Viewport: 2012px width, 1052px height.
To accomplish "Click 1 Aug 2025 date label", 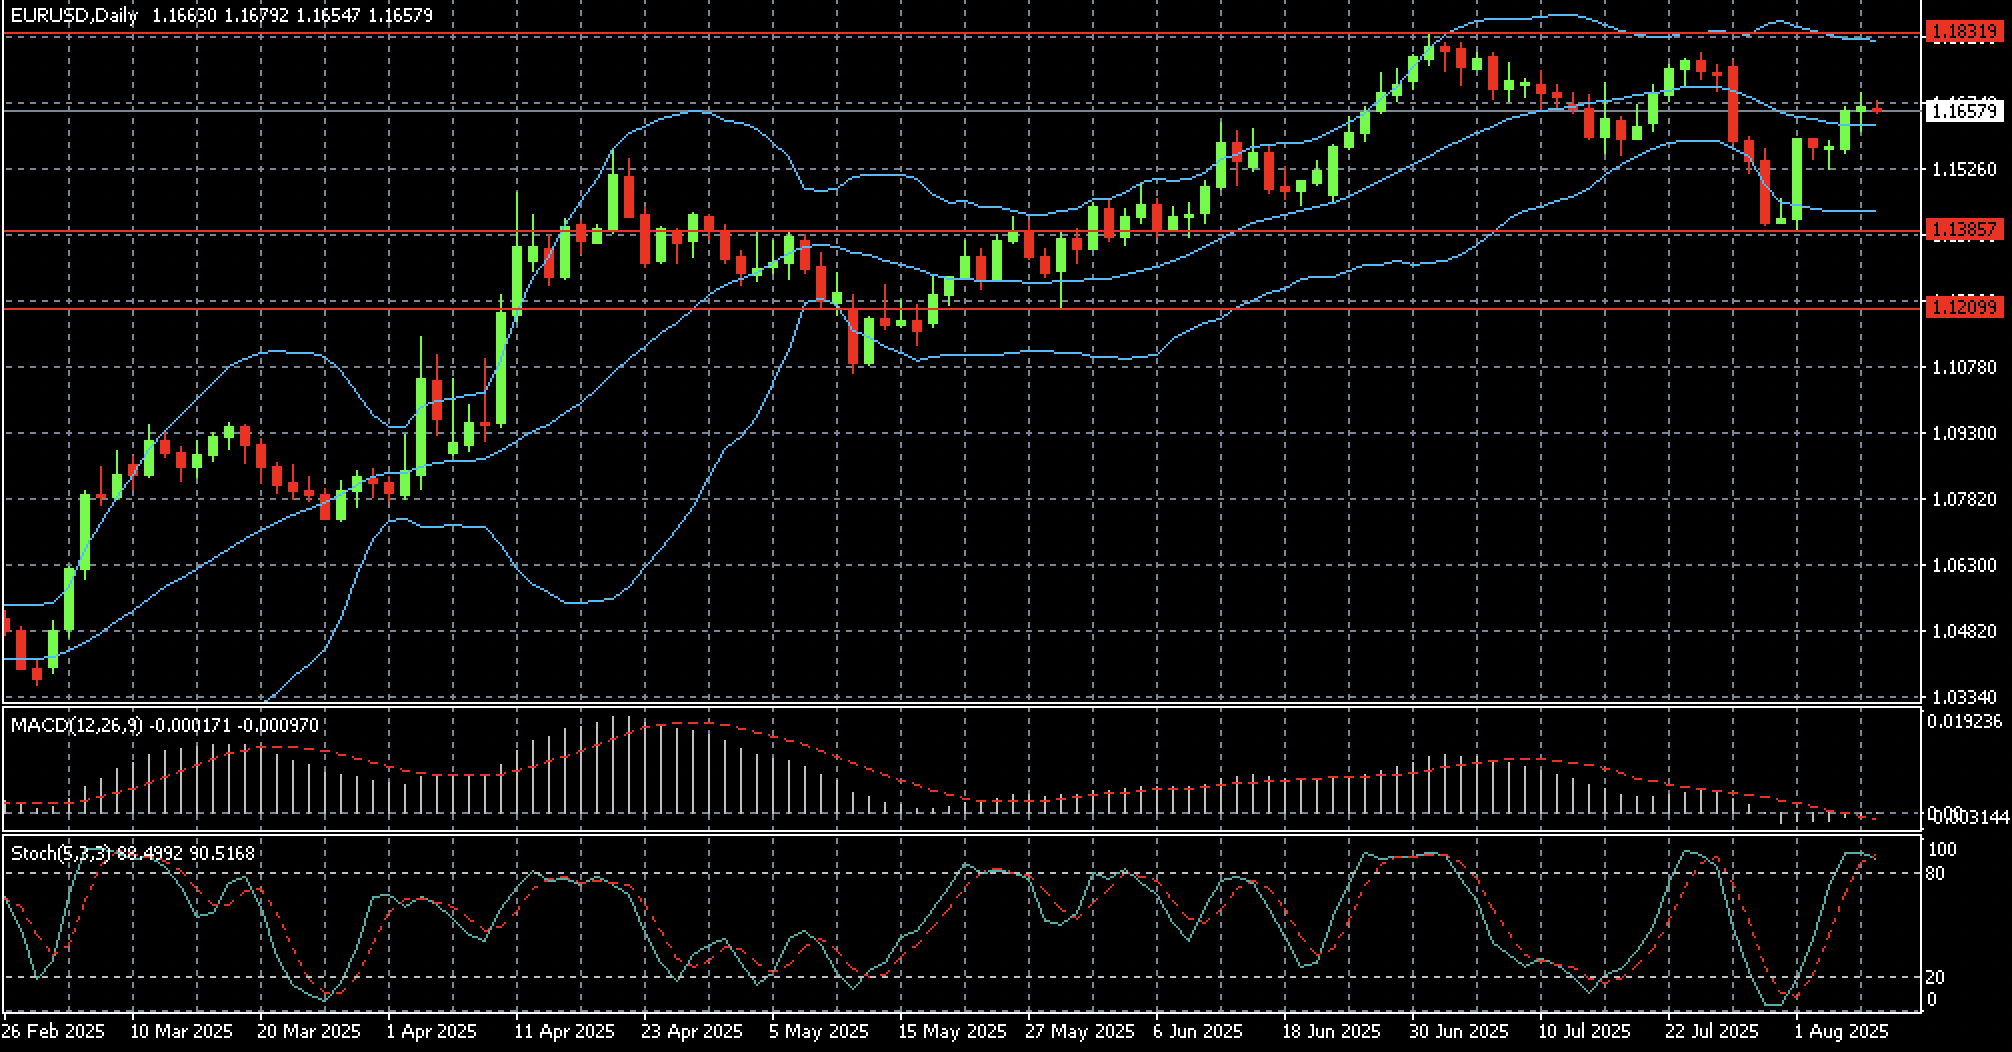I will point(1840,1031).
